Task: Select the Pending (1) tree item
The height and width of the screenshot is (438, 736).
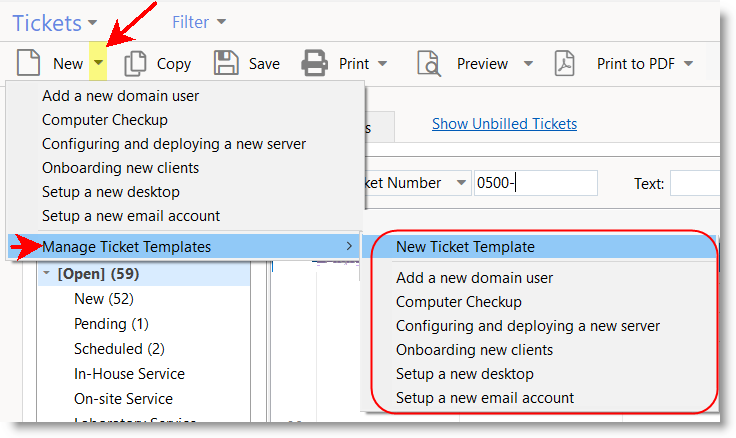Action: 111,324
